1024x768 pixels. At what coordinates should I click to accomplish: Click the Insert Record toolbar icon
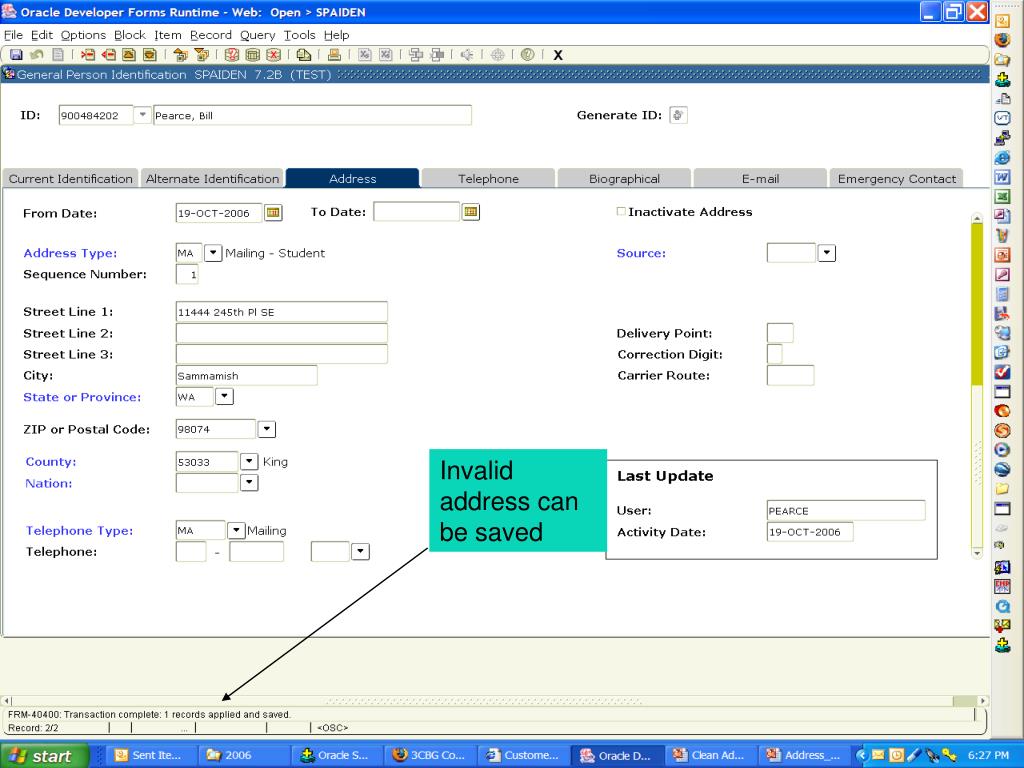tap(88, 55)
